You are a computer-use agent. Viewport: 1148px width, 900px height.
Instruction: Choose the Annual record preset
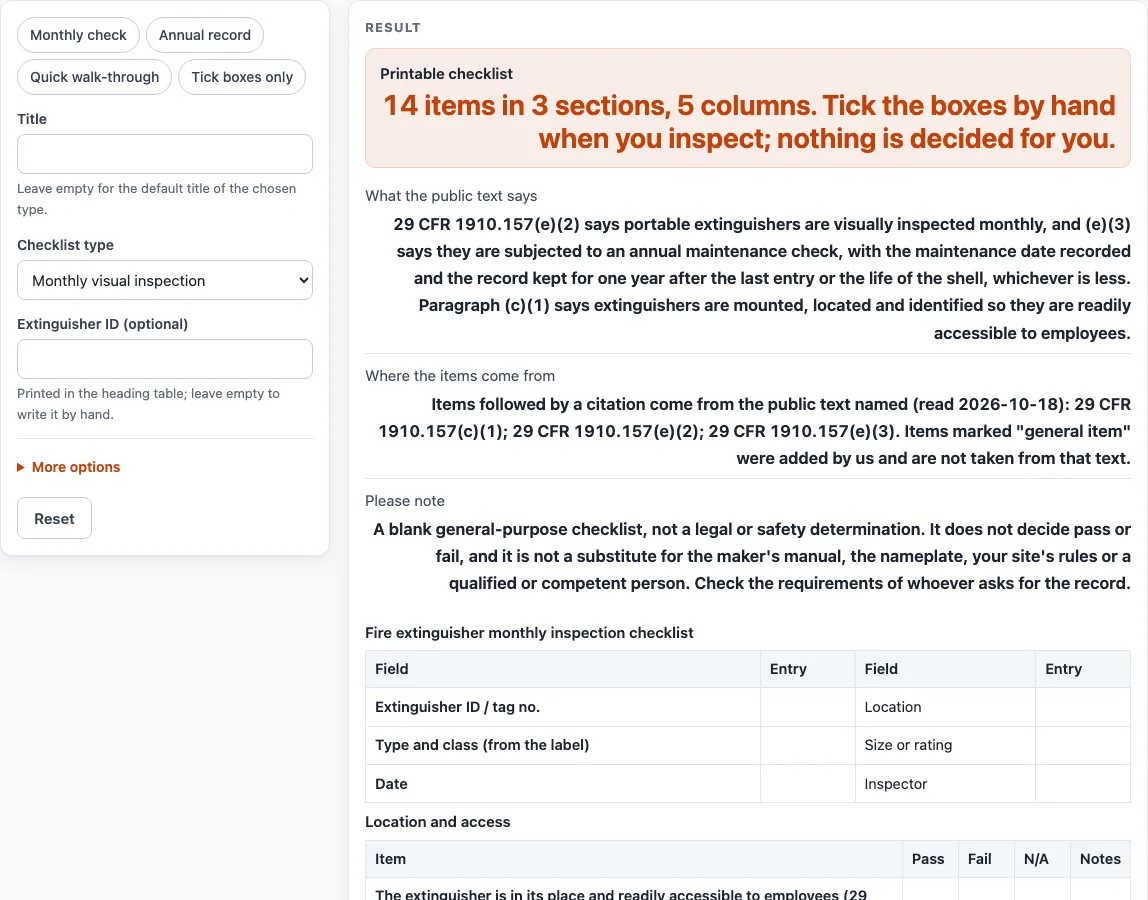pyautogui.click(x=205, y=35)
